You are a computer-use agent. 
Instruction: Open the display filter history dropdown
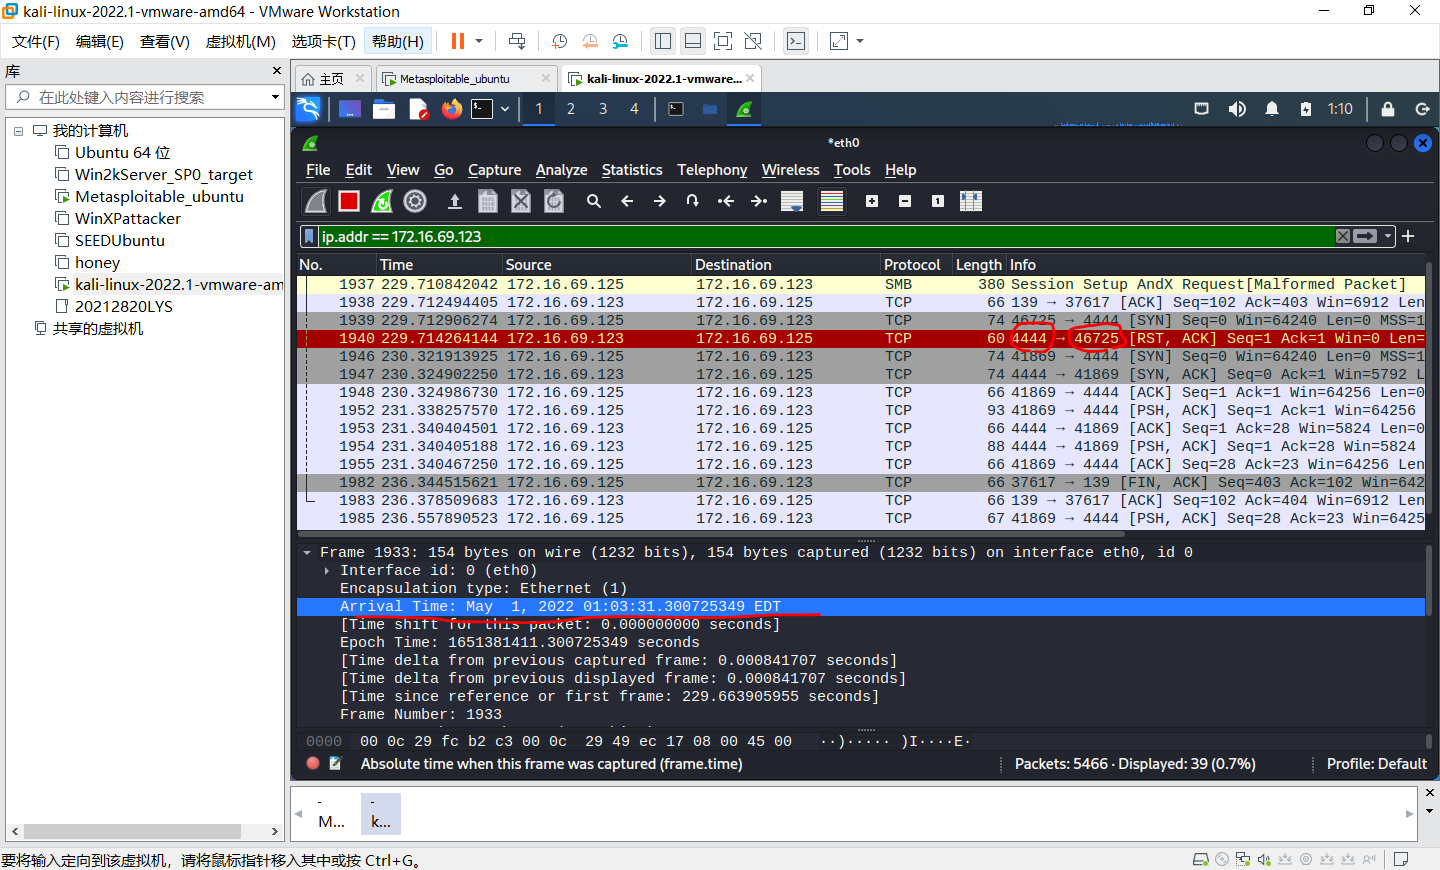[1388, 236]
